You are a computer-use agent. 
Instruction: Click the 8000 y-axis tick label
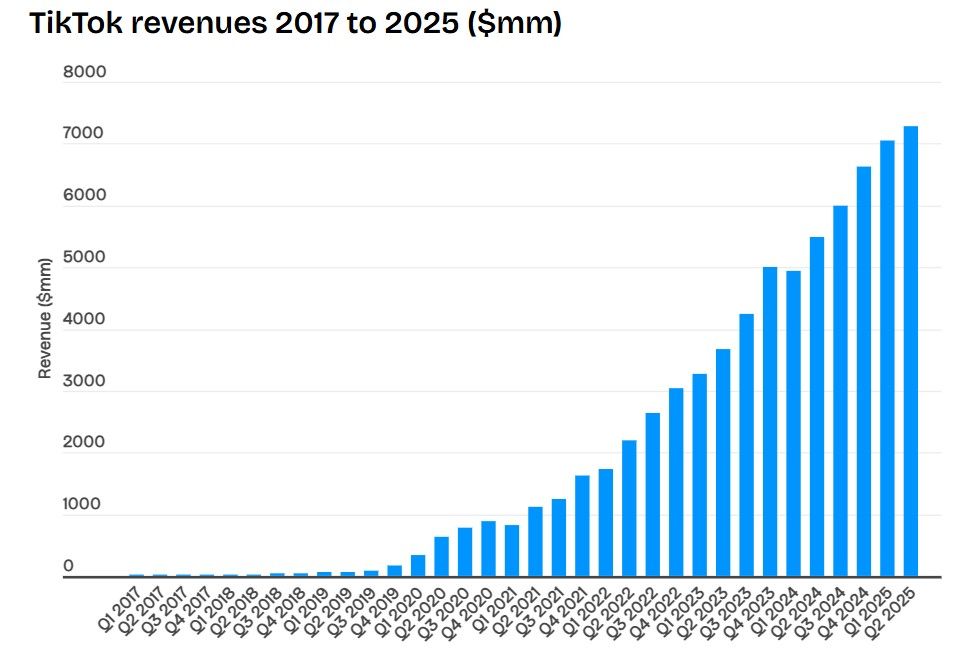[x=82, y=73]
